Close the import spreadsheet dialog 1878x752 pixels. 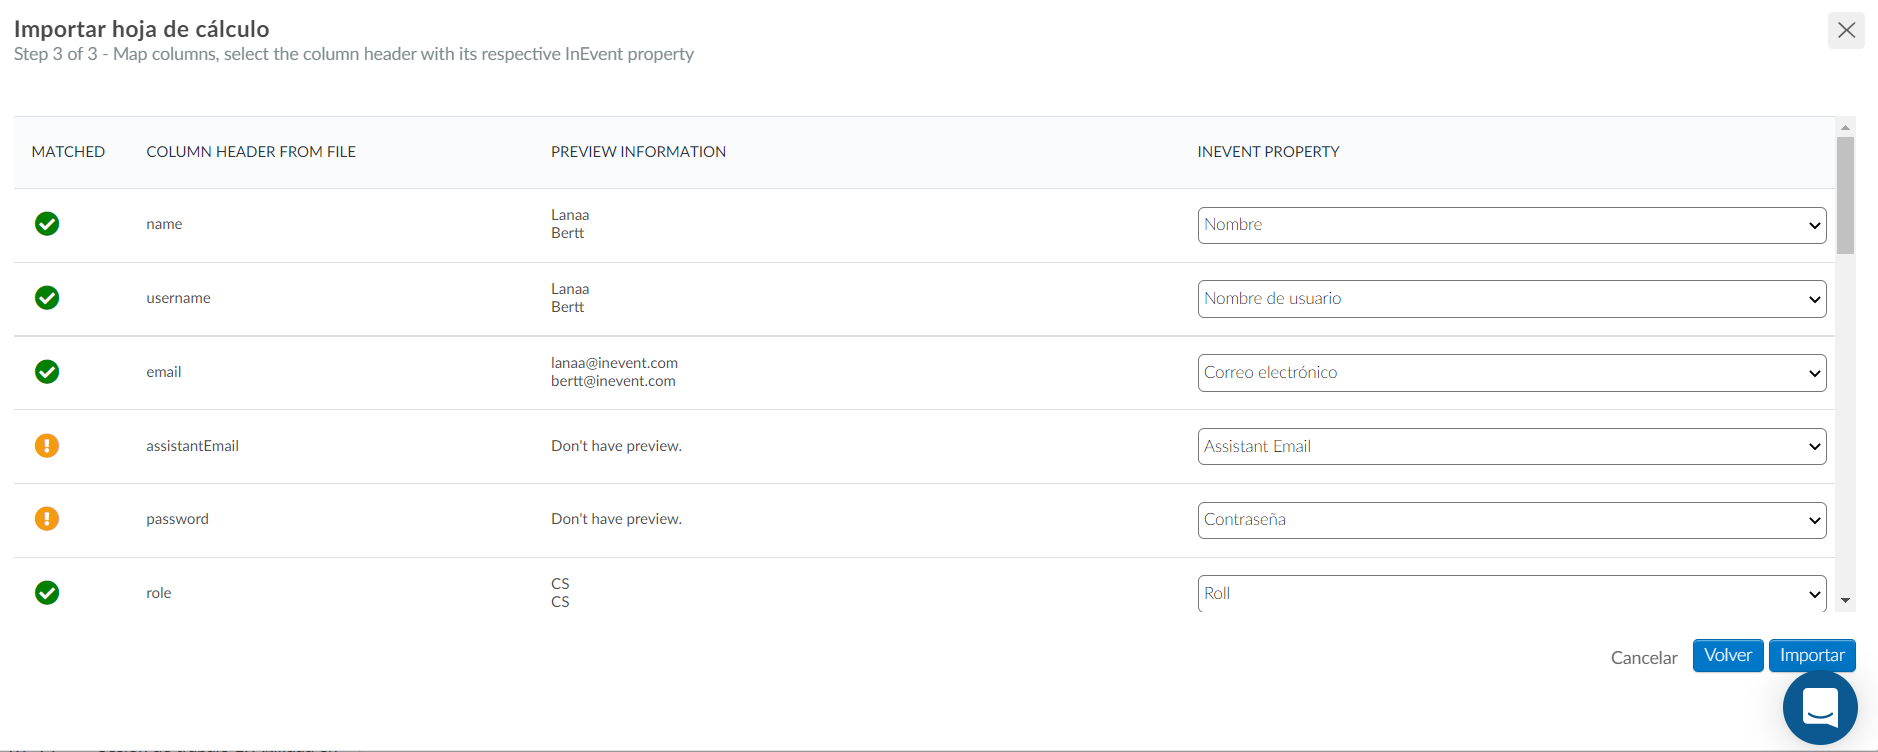tap(1846, 30)
